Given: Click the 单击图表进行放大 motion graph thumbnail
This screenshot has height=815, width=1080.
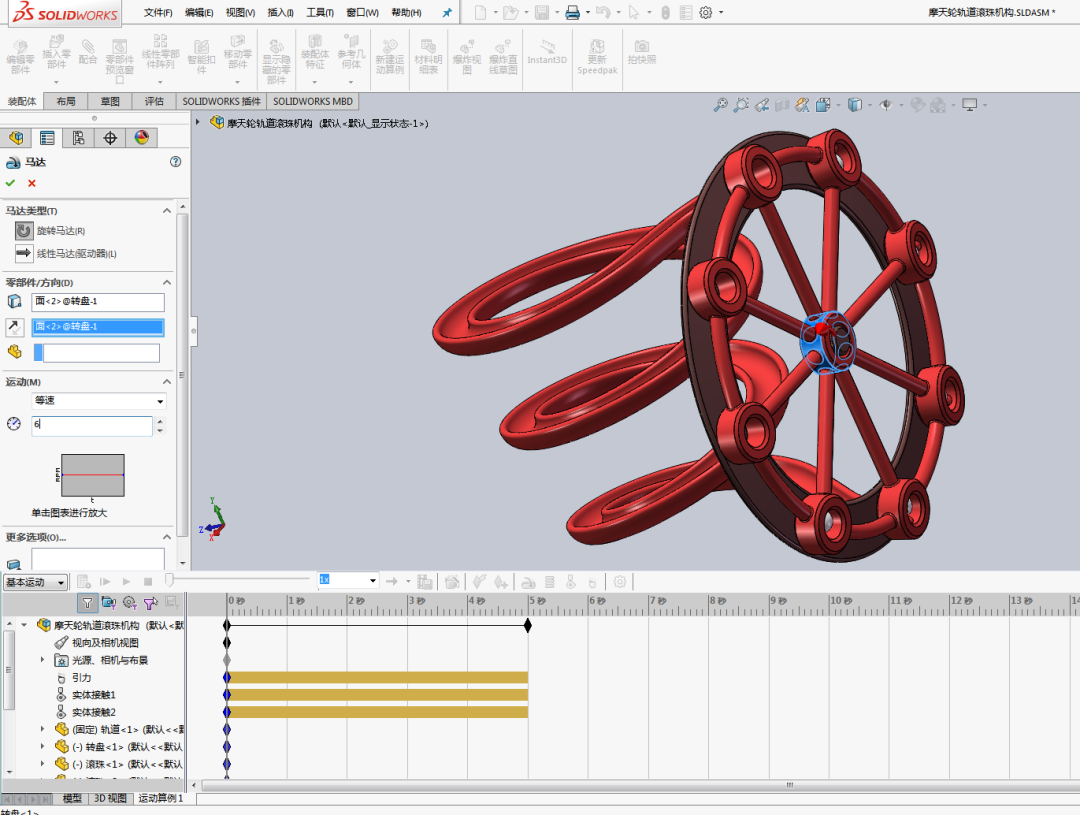Looking at the screenshot, I should pos(92,473).
